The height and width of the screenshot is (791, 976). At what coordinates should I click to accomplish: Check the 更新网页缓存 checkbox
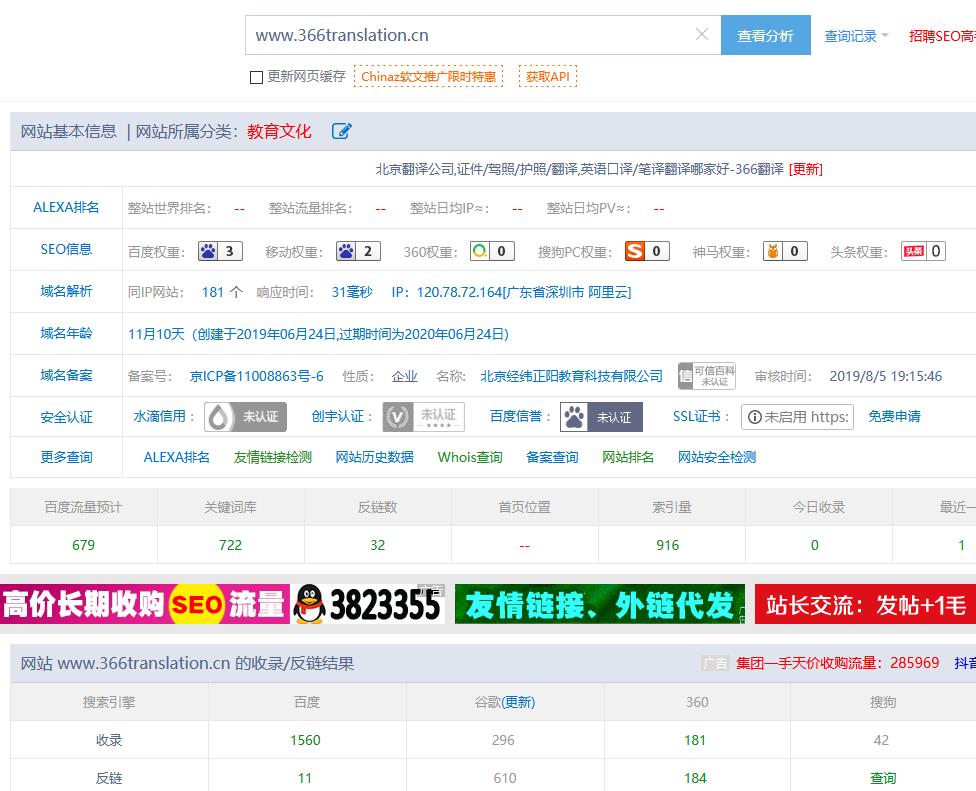256,77
